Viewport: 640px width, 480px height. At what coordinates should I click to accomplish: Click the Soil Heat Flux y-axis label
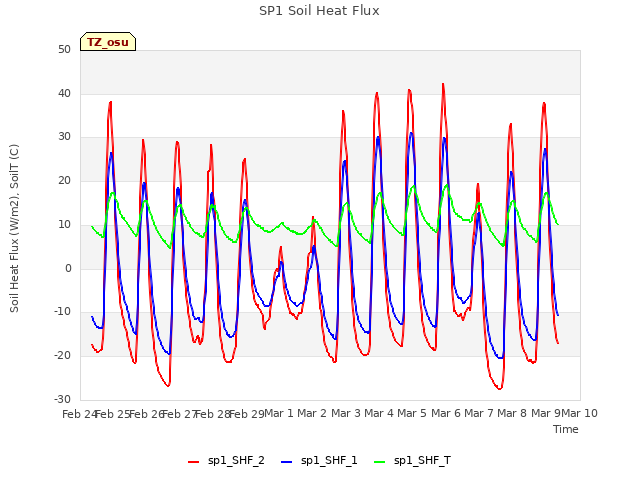(x=14, y=228)
